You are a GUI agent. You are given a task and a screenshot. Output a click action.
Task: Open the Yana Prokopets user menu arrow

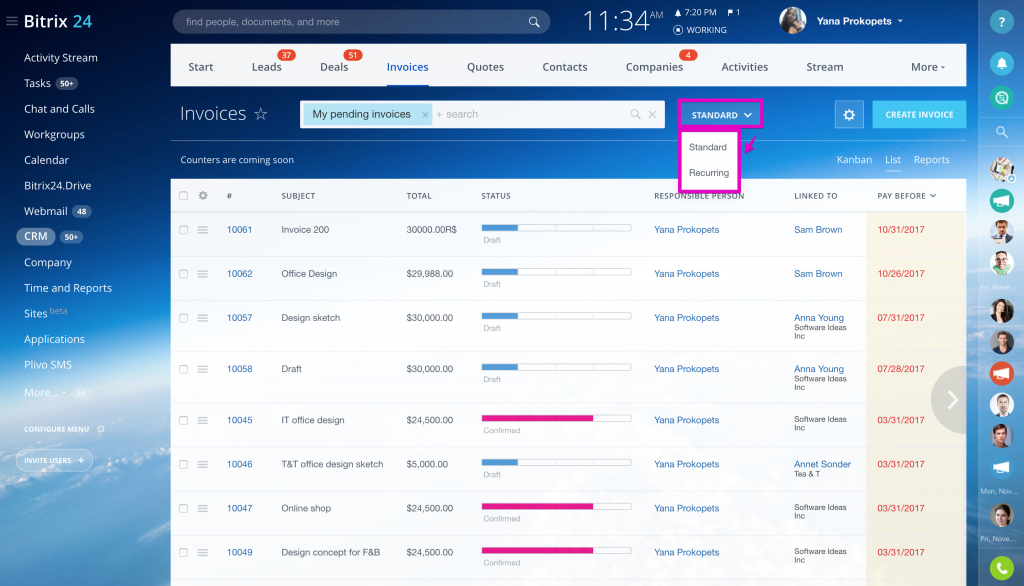pos(901,21)
